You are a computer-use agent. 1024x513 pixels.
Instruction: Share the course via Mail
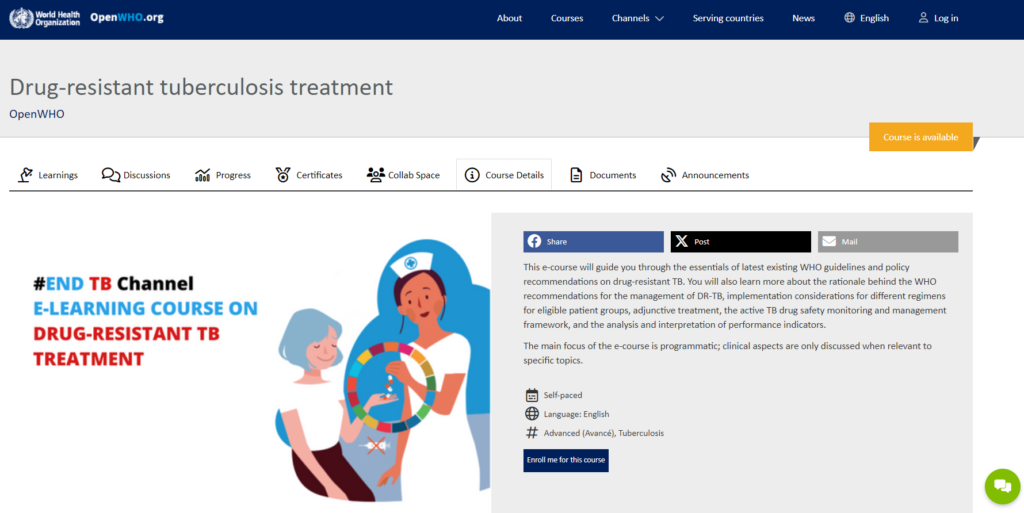coord(888,241)
